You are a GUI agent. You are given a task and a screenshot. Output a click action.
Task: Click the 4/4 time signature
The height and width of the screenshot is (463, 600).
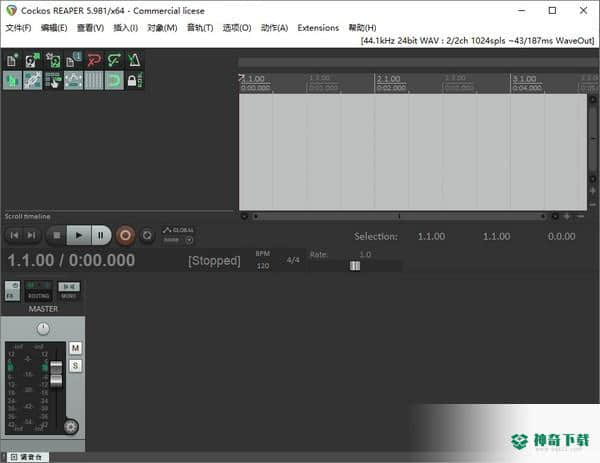pyautogui.click(x=293, y=260)
